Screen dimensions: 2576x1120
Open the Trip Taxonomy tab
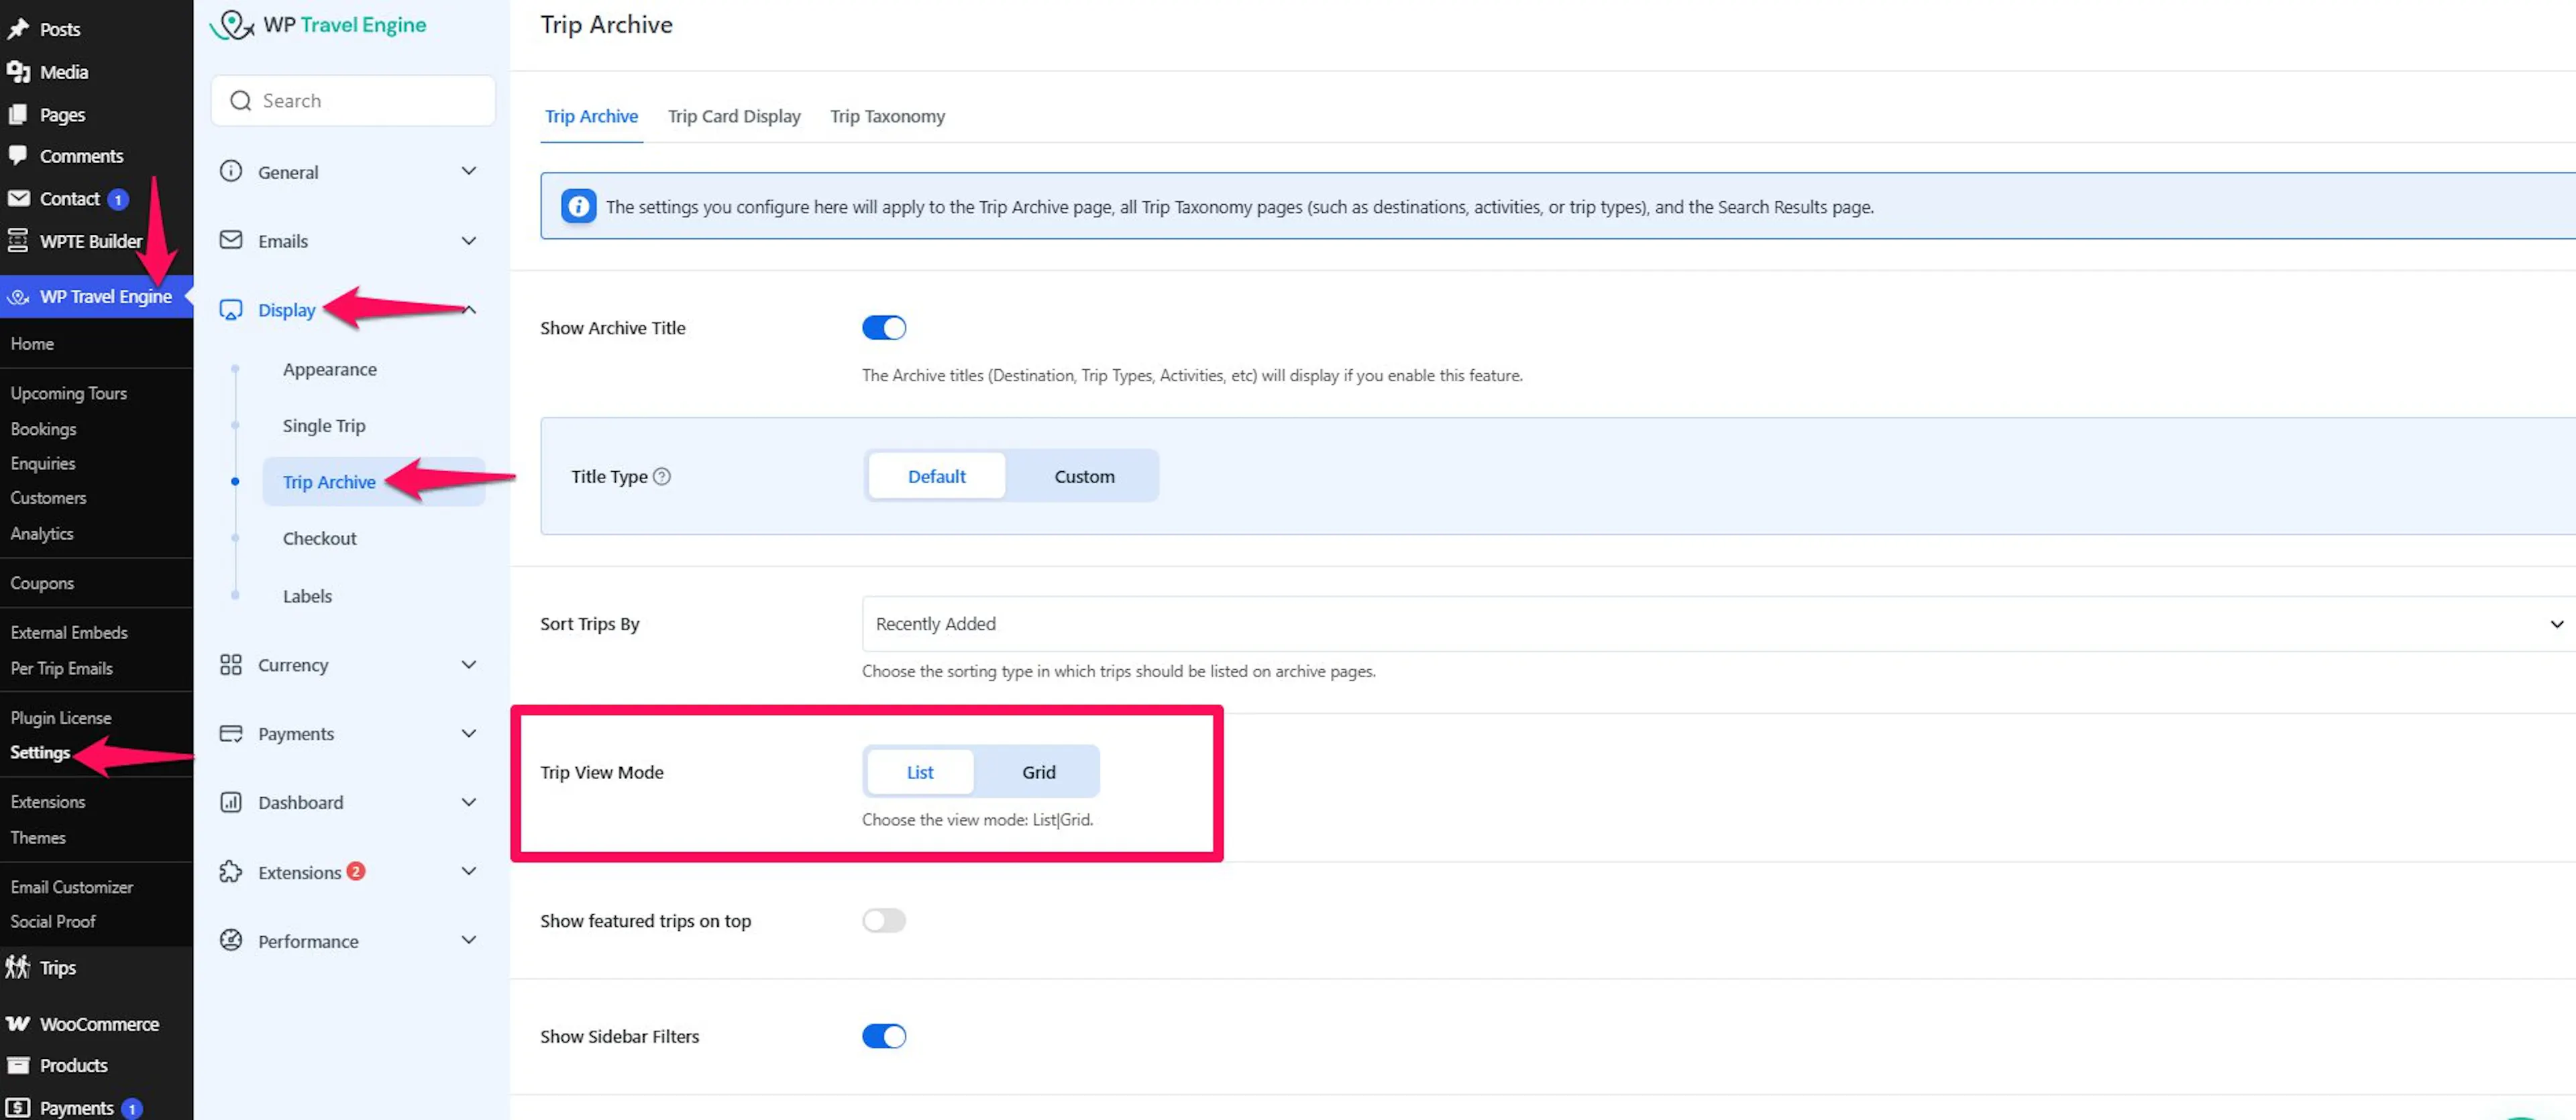point(887,116)
